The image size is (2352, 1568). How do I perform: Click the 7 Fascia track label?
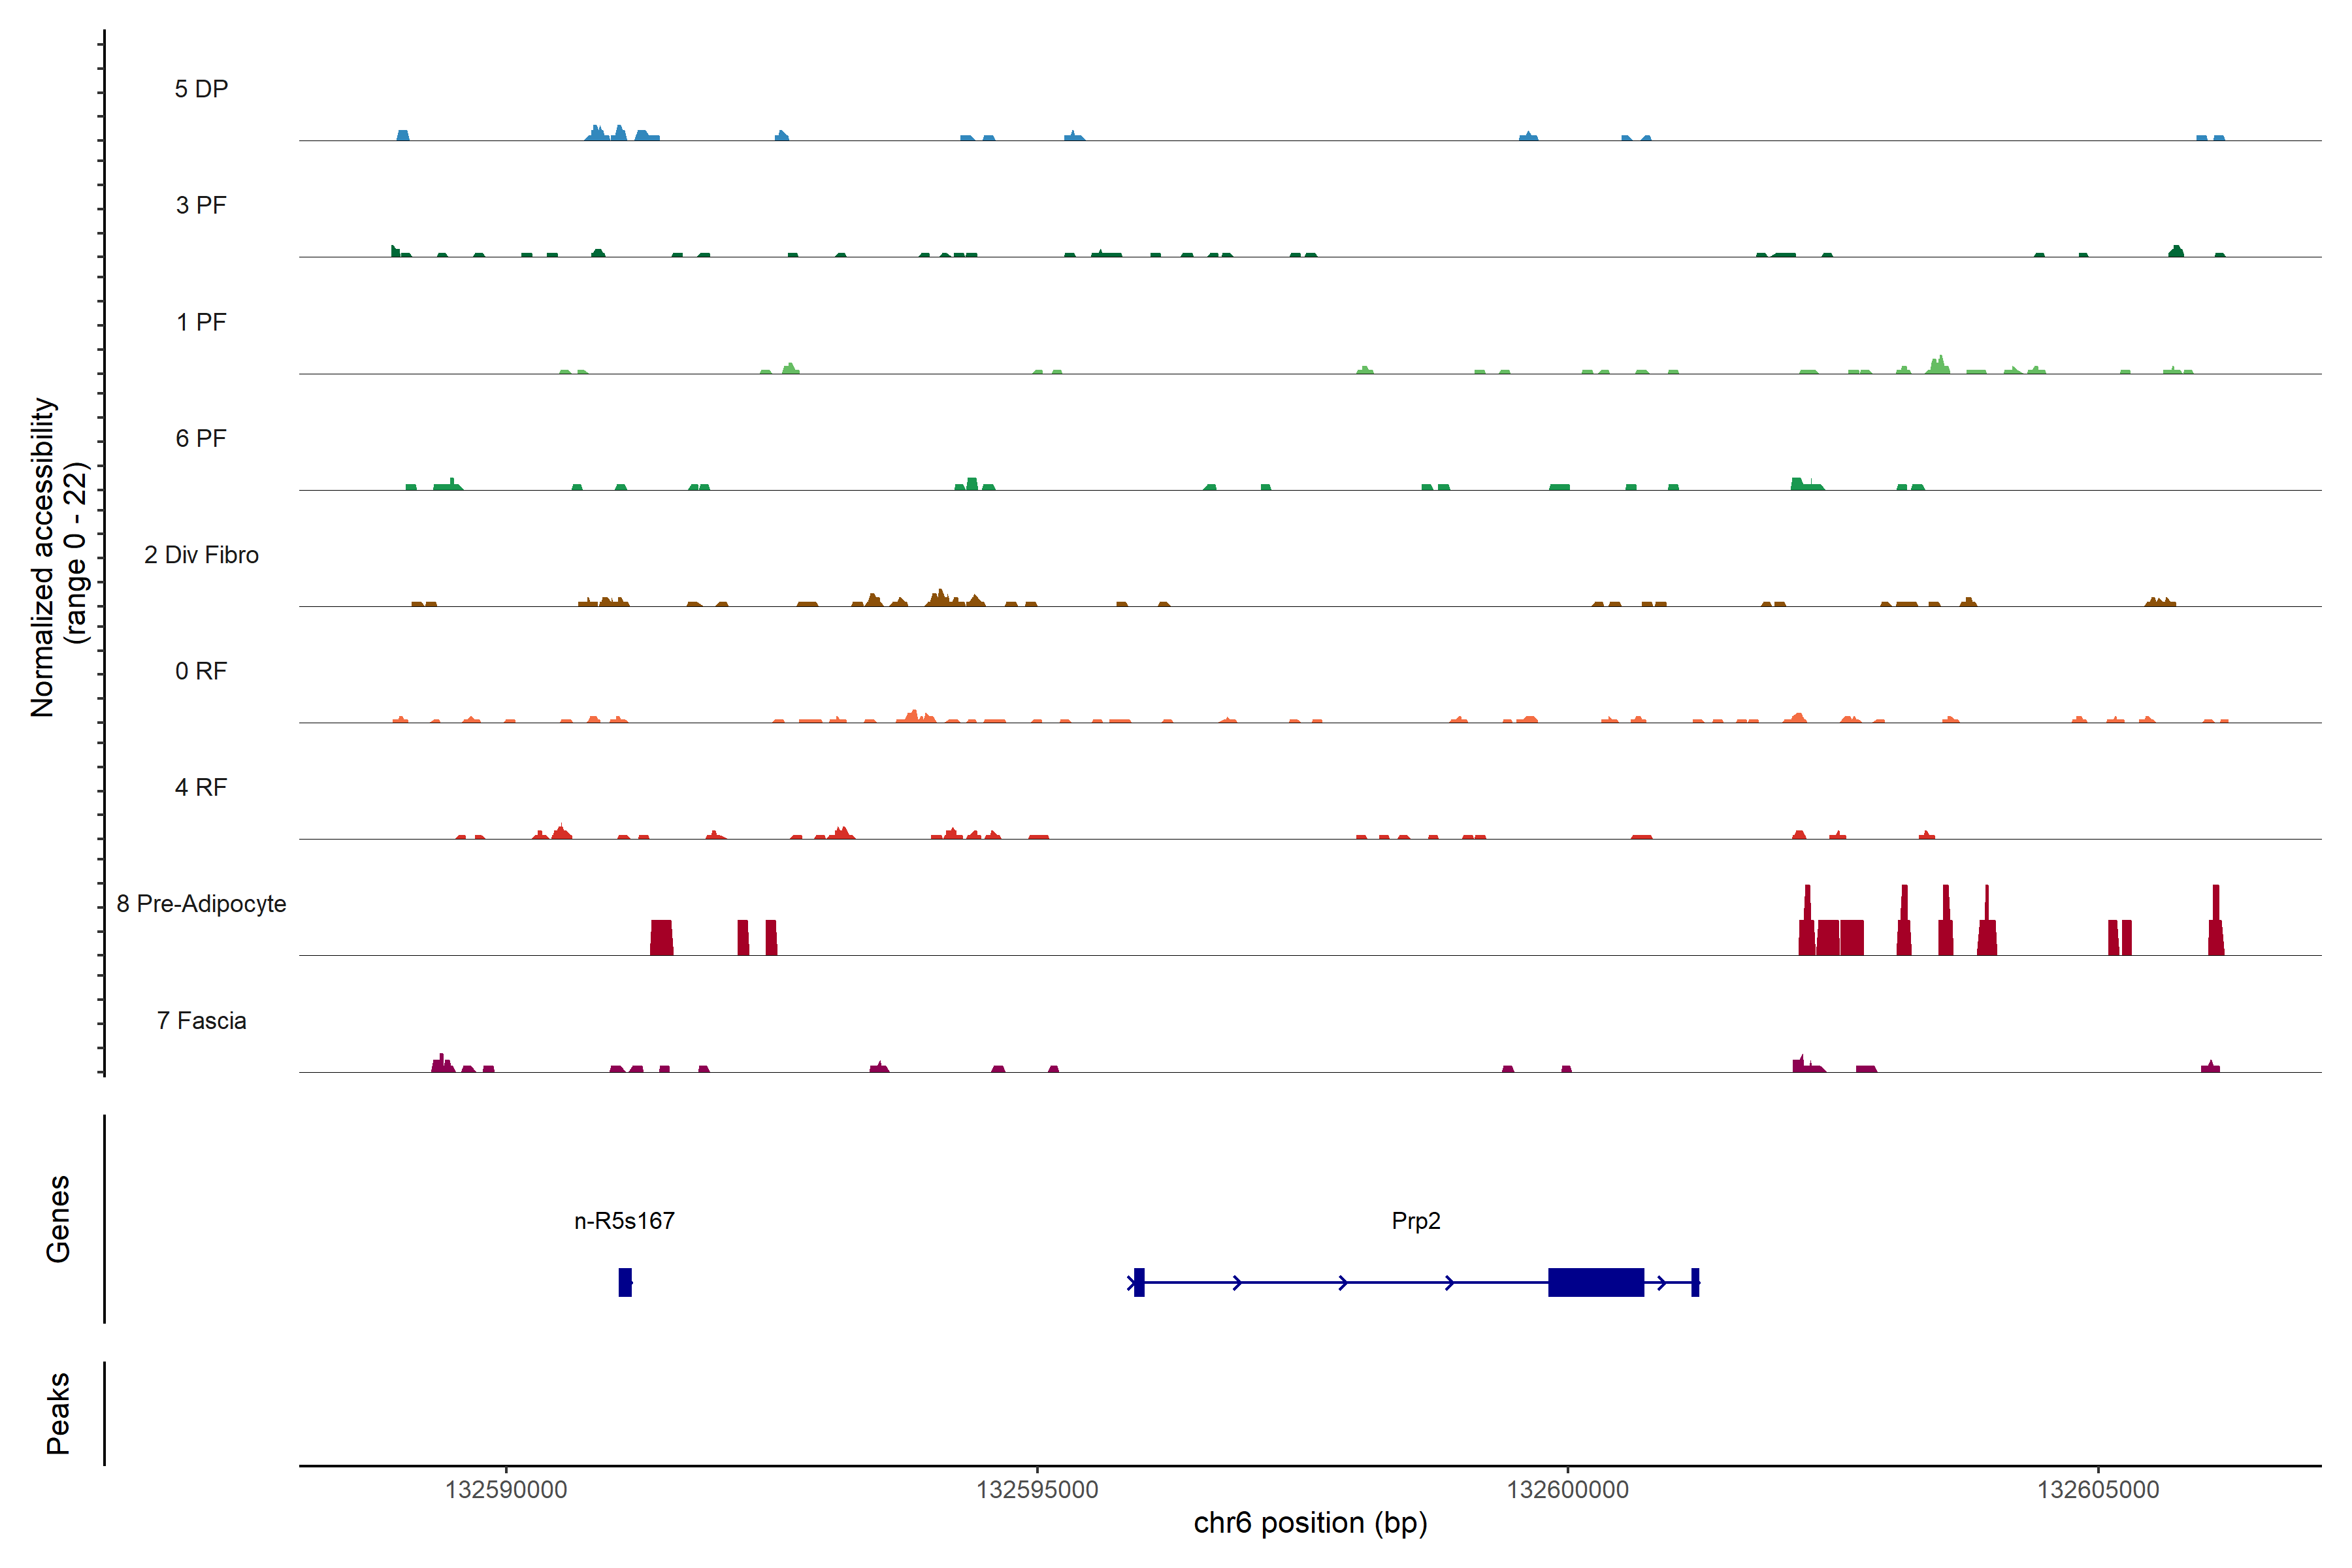point(201,1021)
